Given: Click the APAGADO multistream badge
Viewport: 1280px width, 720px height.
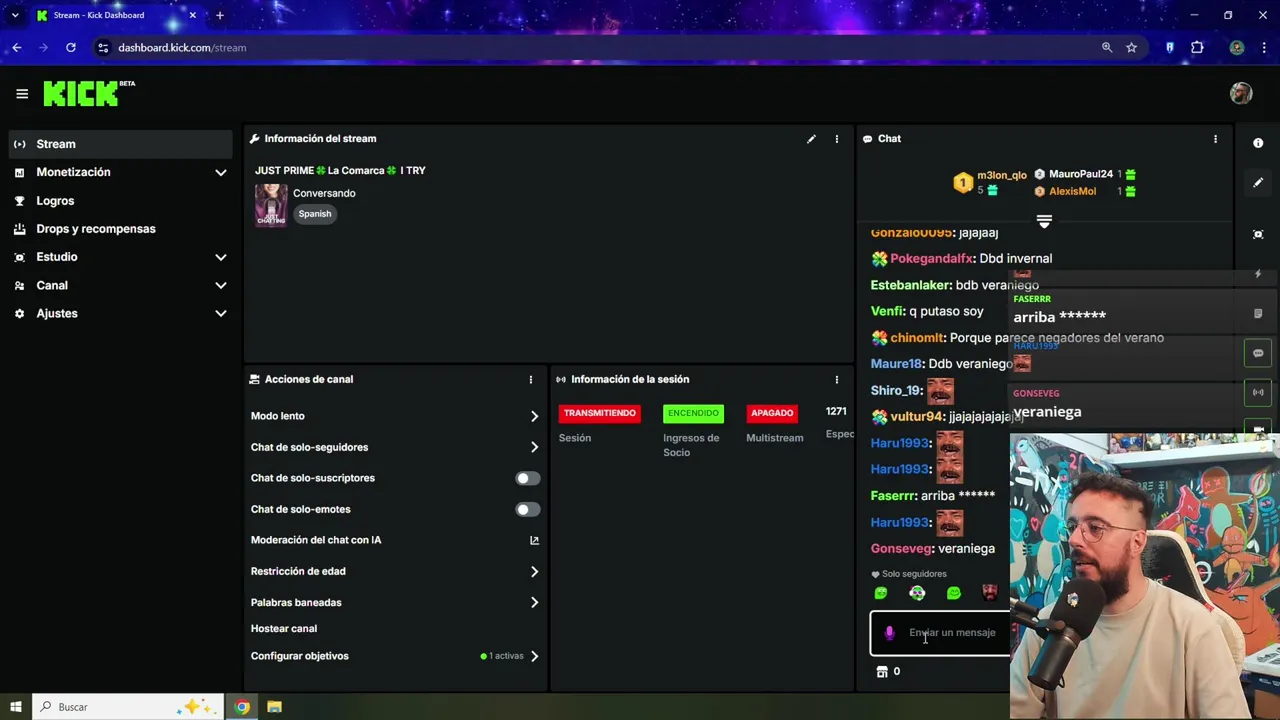Looking at the screenshot, I should click(x=772, y=413).
